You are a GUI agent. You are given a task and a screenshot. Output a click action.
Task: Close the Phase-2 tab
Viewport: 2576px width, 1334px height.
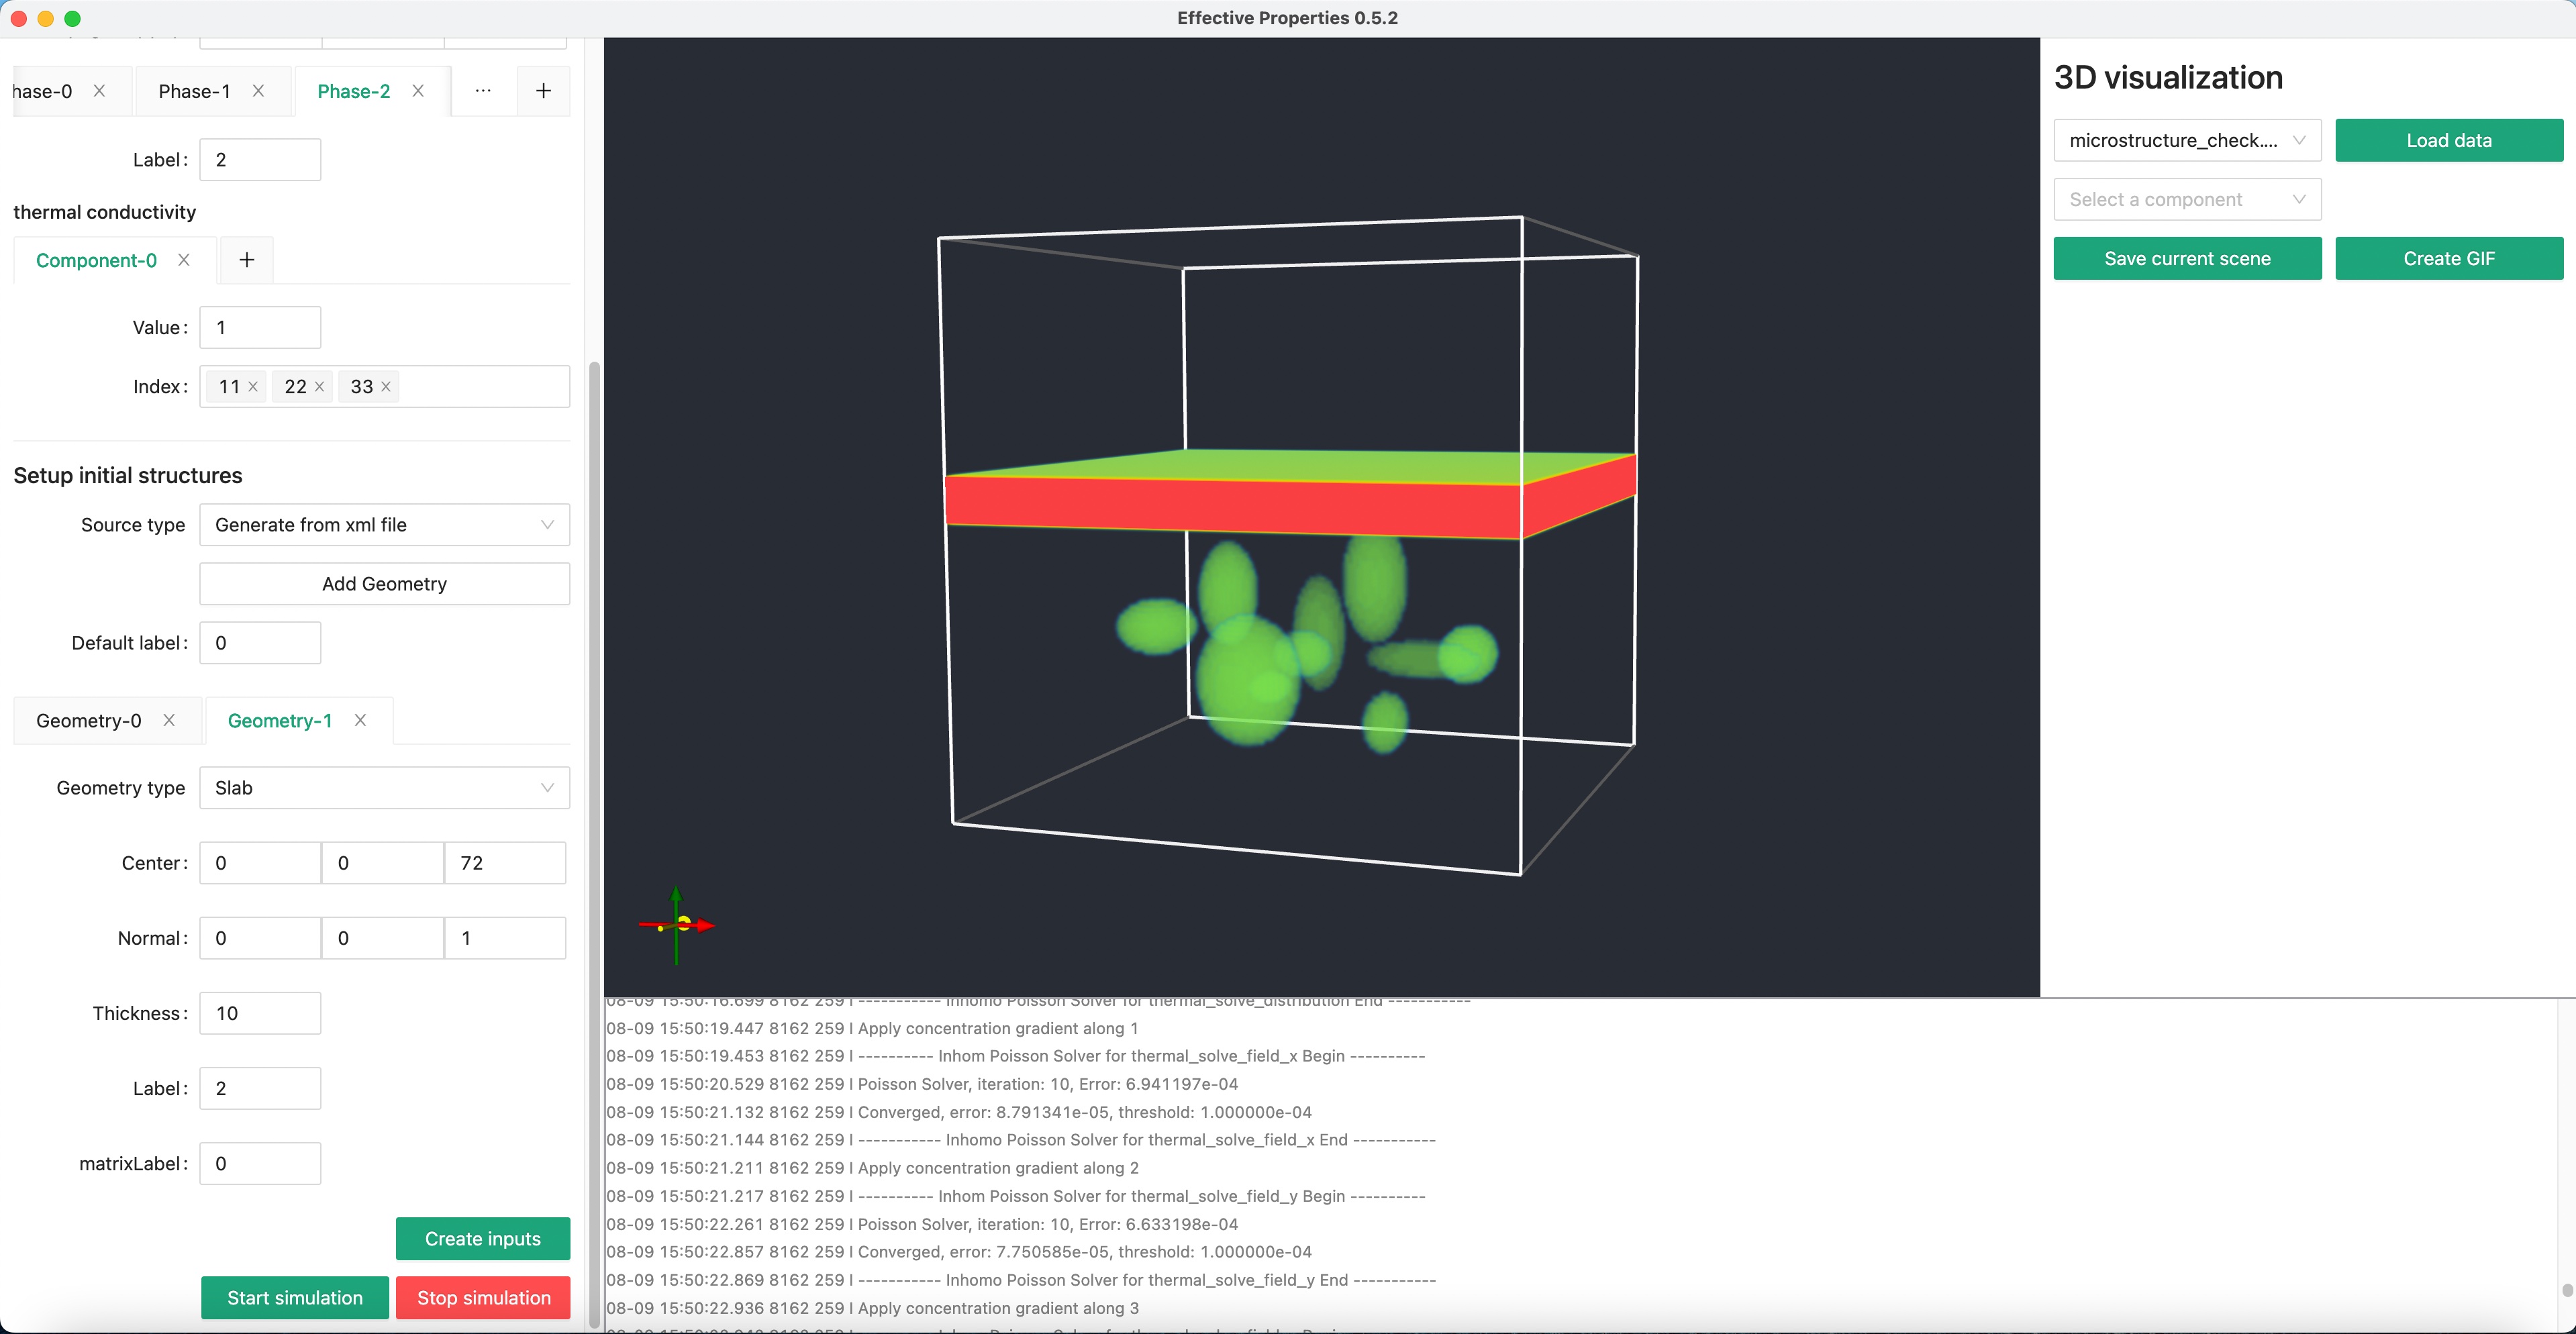point(418,91)
